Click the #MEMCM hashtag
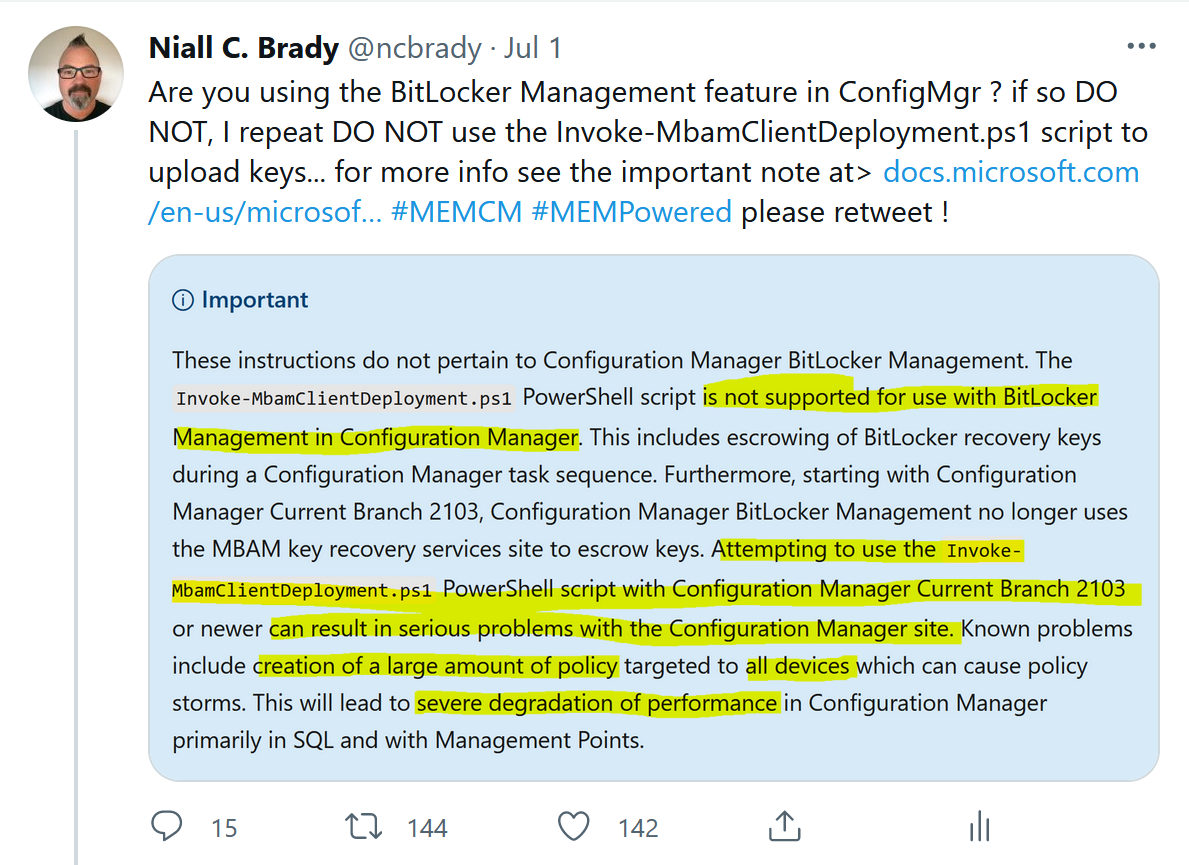 tap(456, 212)
